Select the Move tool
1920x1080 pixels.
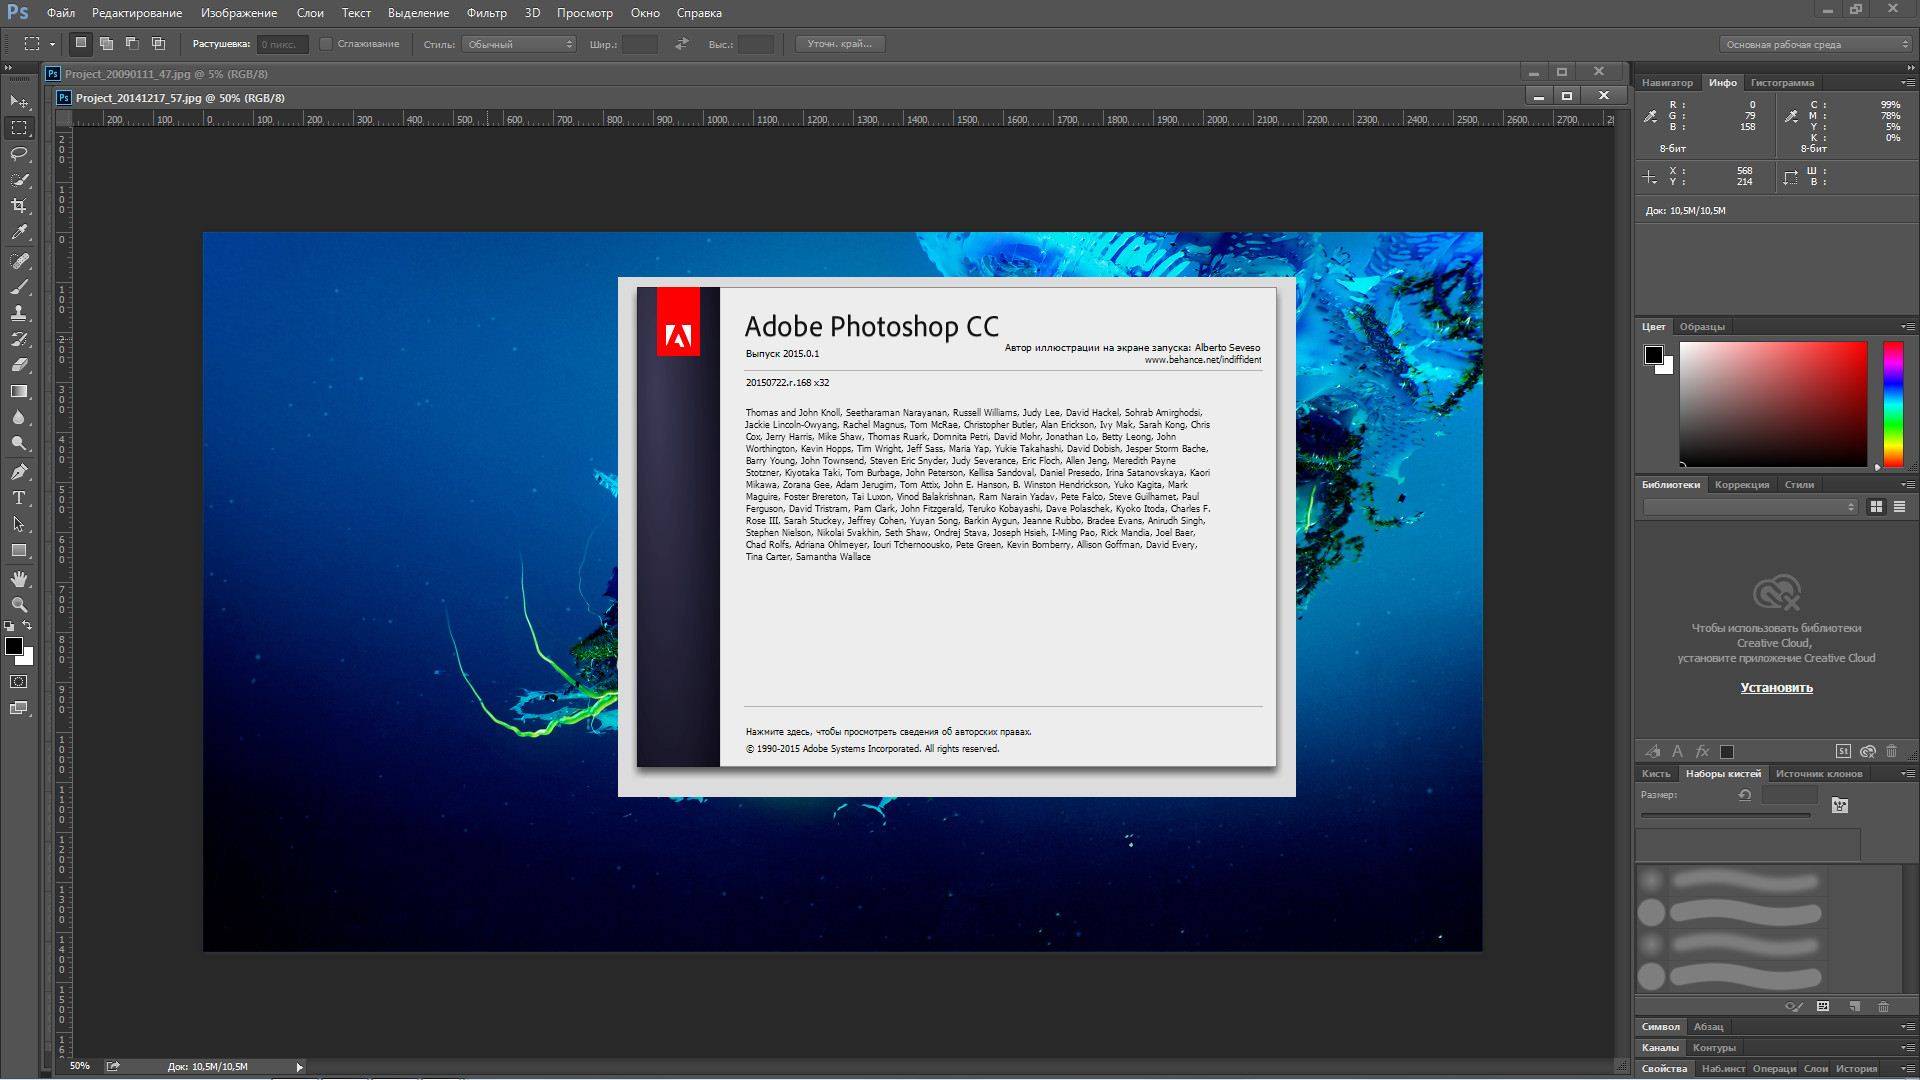[x=19, y=102]
